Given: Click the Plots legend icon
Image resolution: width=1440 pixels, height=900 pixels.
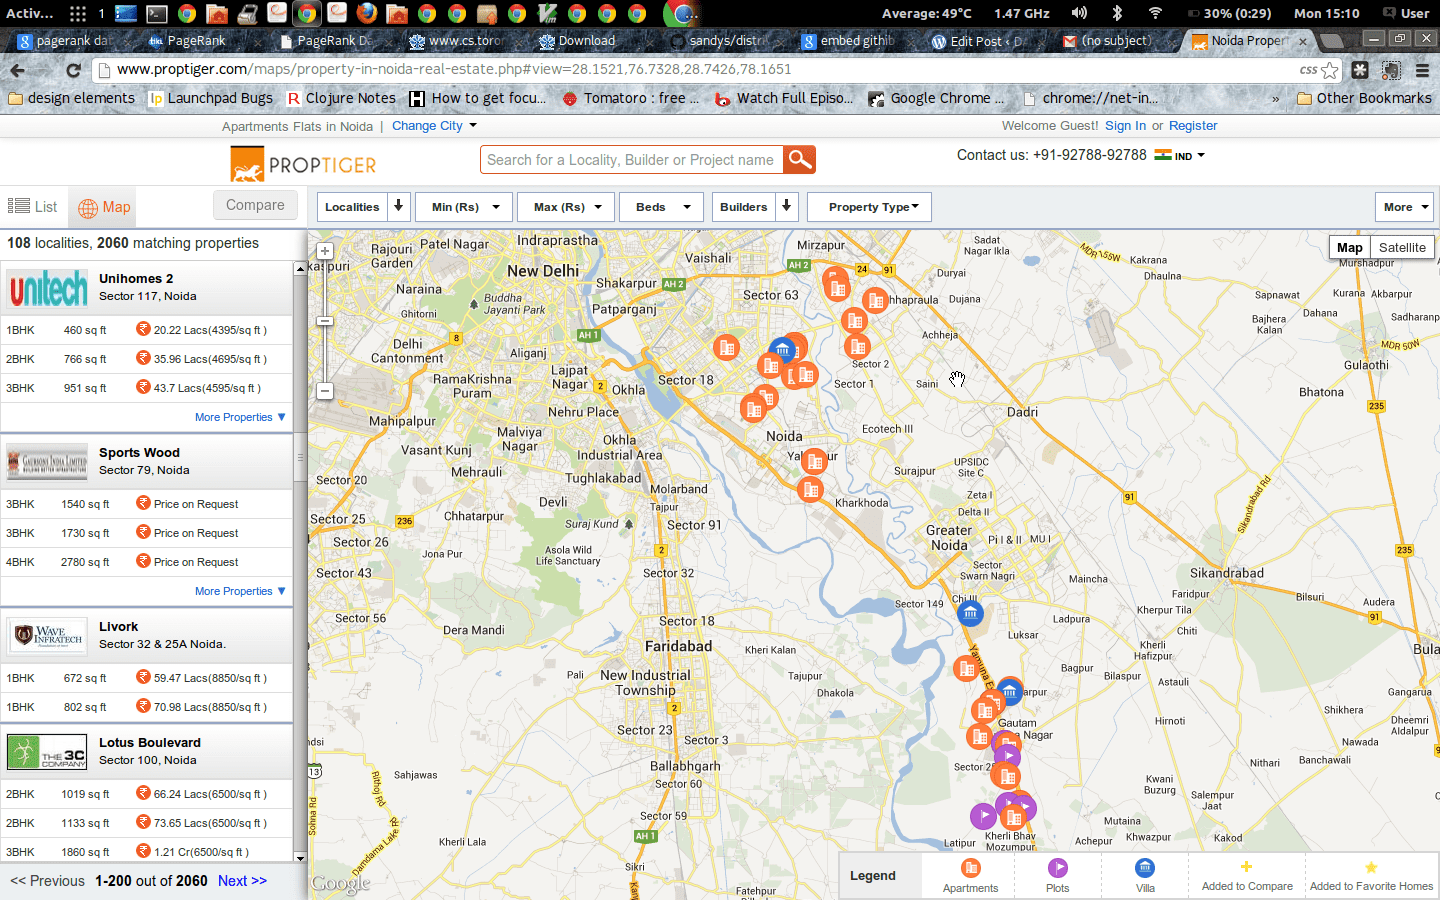Looking at the screenshot, I should [x=1057, y=868].
